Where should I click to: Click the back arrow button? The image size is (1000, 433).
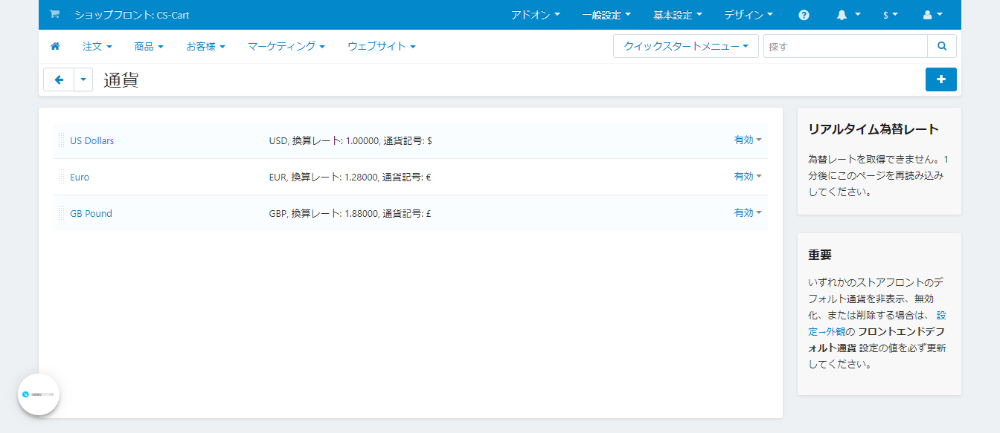coord(59,80)
